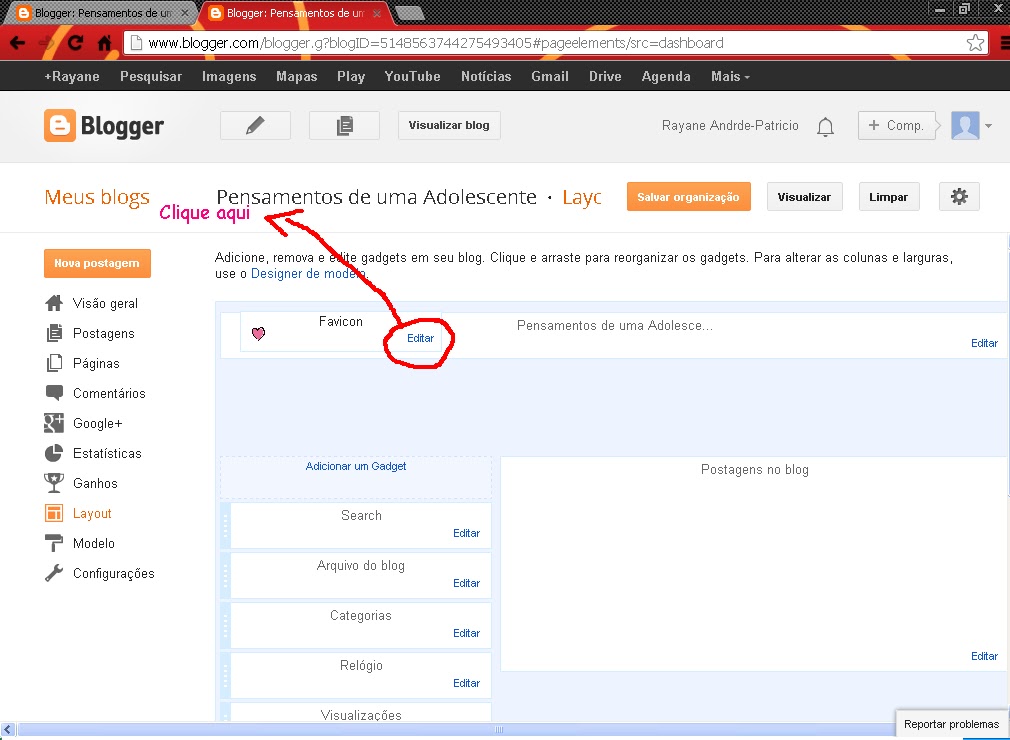
Task: Click the Páginas sidebar icon
Action: 54,363
